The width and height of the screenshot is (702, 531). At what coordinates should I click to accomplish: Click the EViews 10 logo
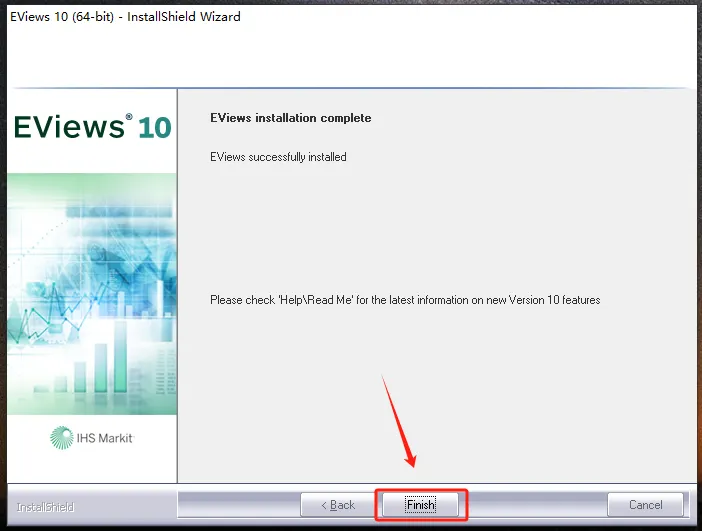point(93,127)
